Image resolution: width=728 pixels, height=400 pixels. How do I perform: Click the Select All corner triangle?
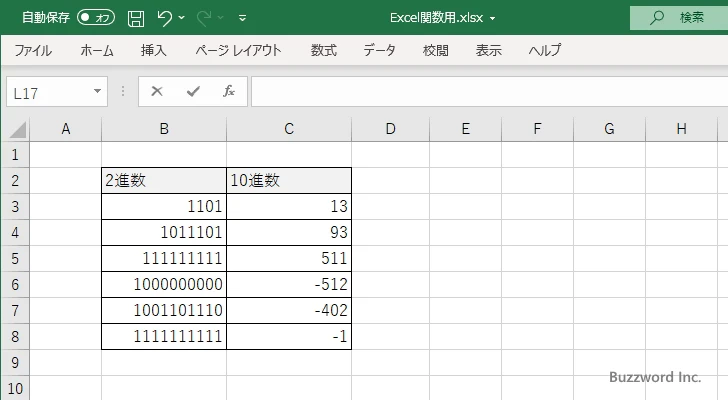[18, 129]
